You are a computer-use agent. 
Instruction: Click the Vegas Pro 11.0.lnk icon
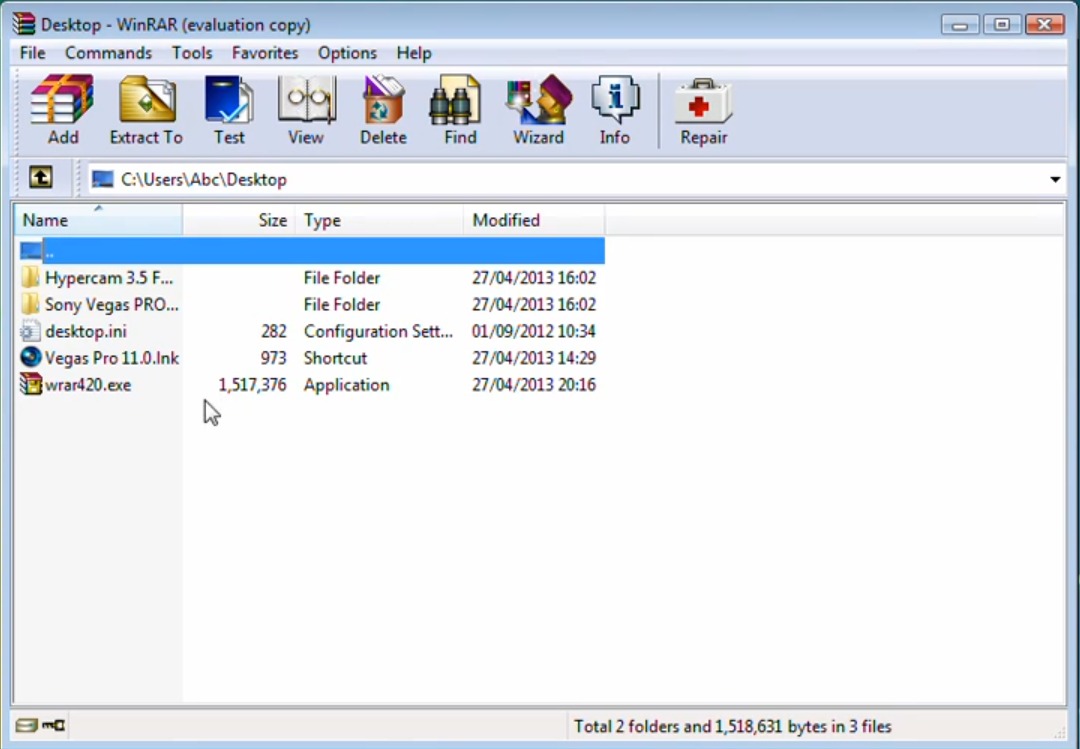pyautogui.click(x=30, y=358)
